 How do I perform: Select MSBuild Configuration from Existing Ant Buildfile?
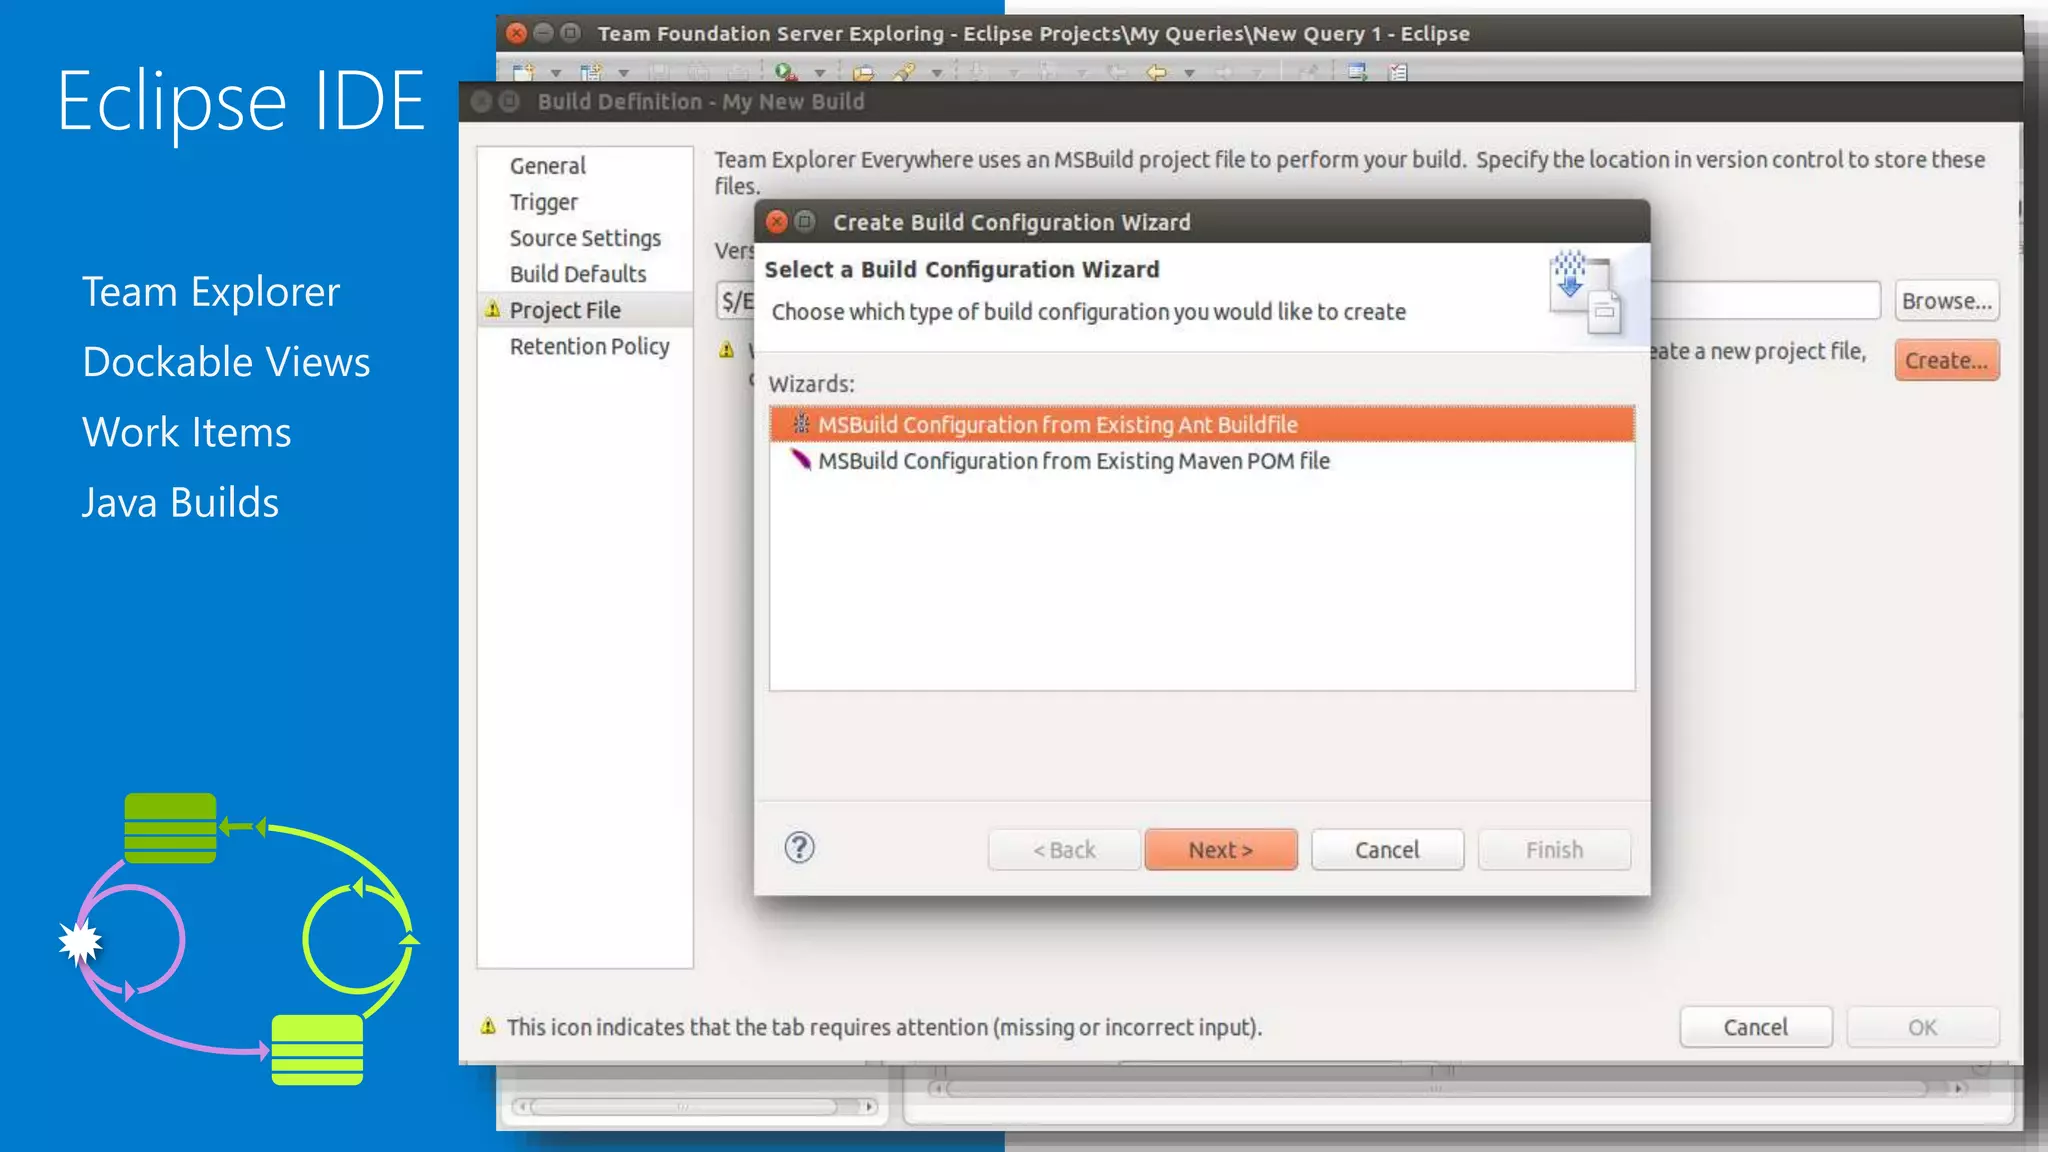pos(1202,424)
